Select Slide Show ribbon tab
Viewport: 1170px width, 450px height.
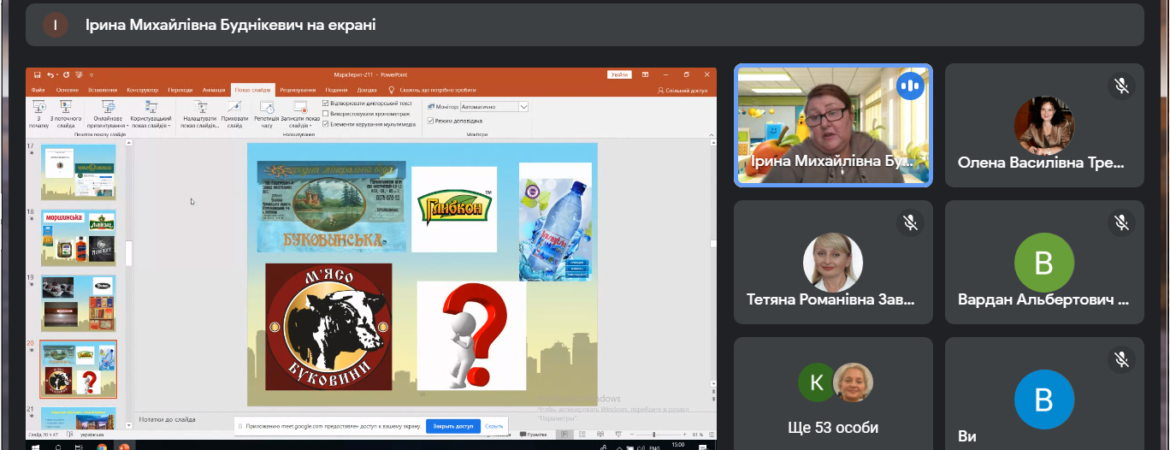coord(253,90)
